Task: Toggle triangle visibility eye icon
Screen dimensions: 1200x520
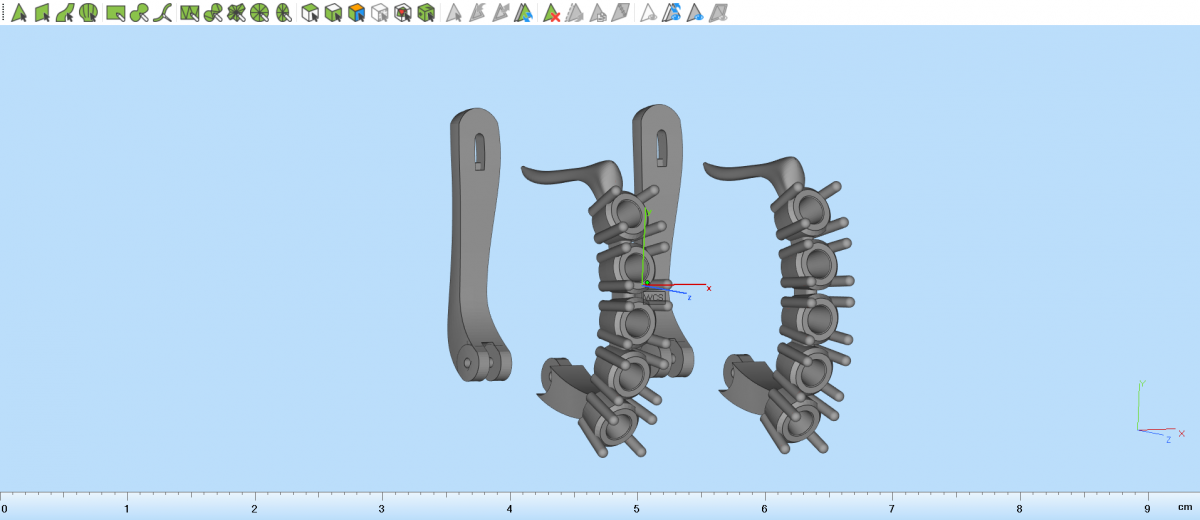Action: point(648,13)
